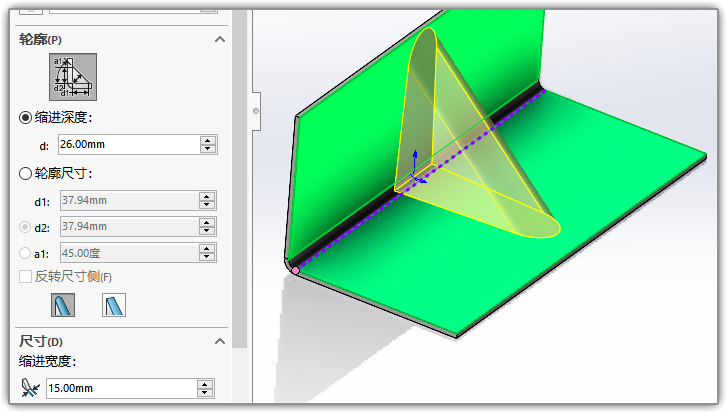The height and width of the screenshot is (413, 727).
Task: Collapse the 尺寸 section chevron
Action: pyautogui.click(x=219, y=342)
